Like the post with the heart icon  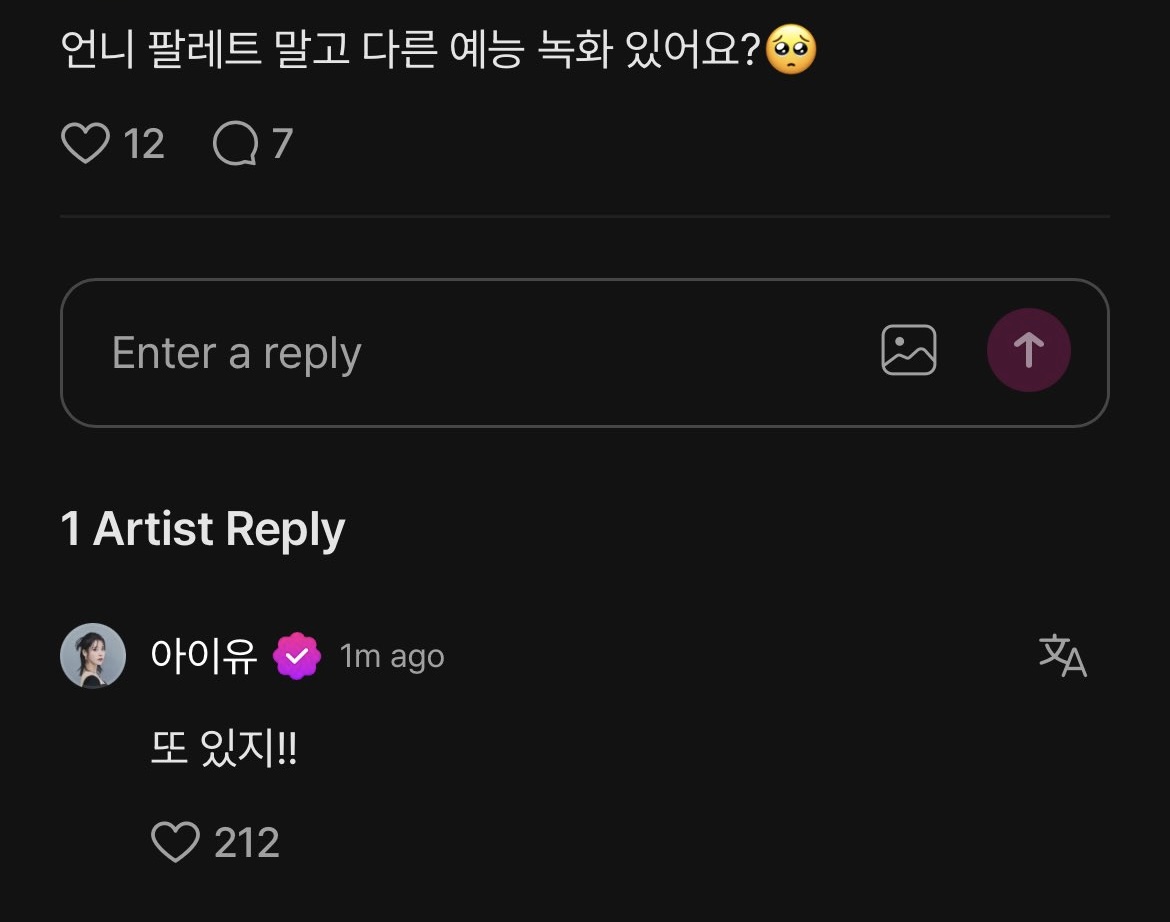click(x=85, y=144)
